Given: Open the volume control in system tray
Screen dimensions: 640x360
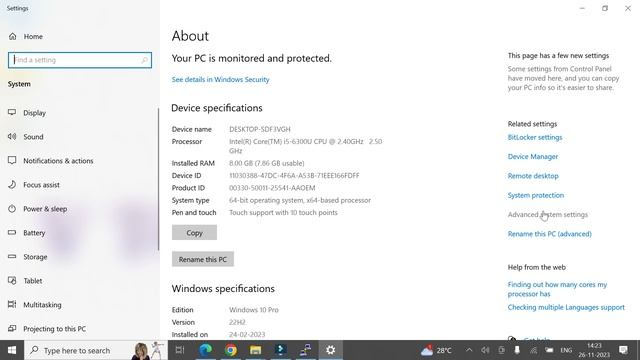Looking at the screenshot, I should point(485,350).
